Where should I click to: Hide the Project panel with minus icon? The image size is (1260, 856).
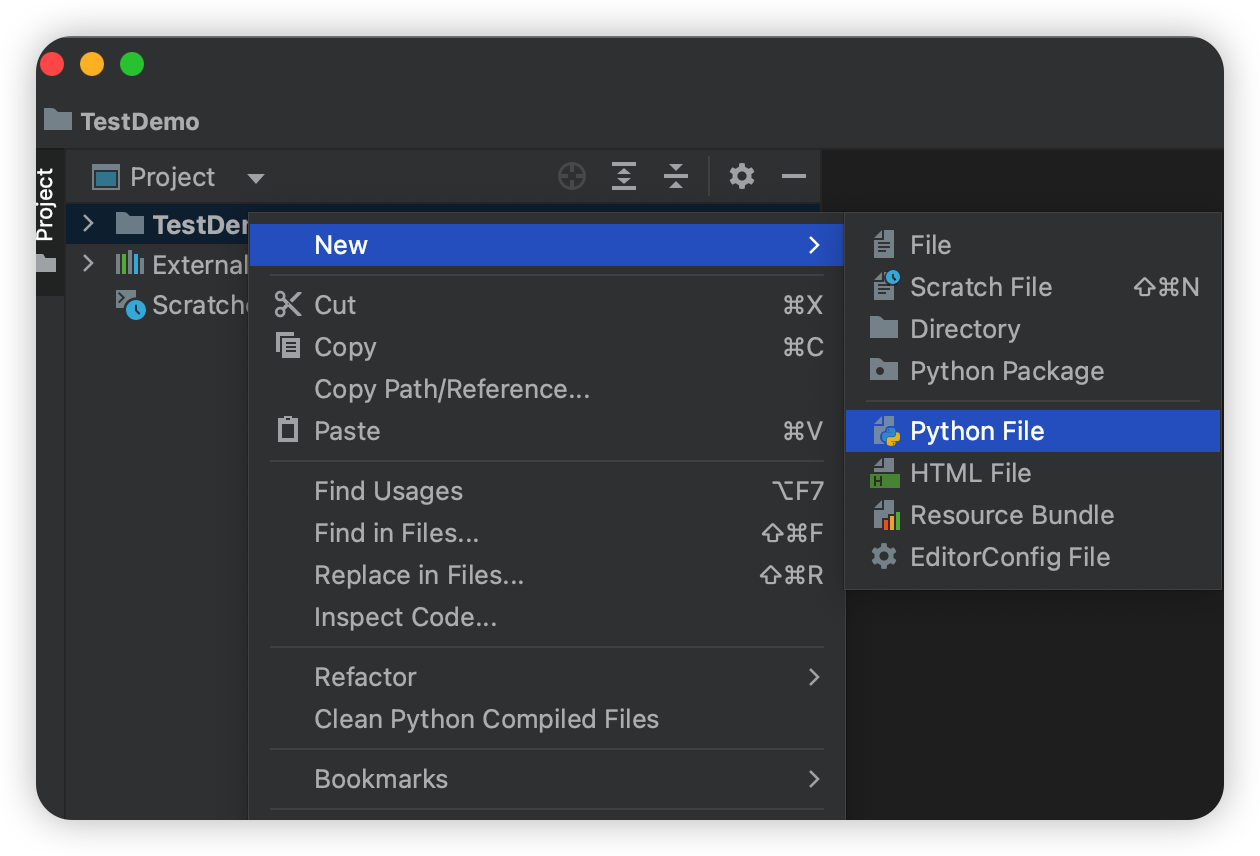[x=794, y=177]
